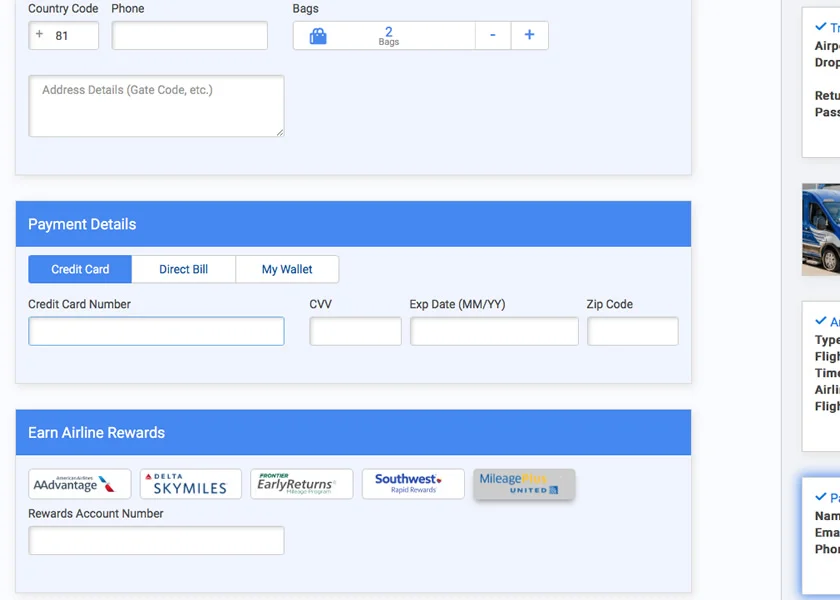Click the '2 Bags' count display
The image size is (840, 600).
pyautogui.click(x=388, y=36)
